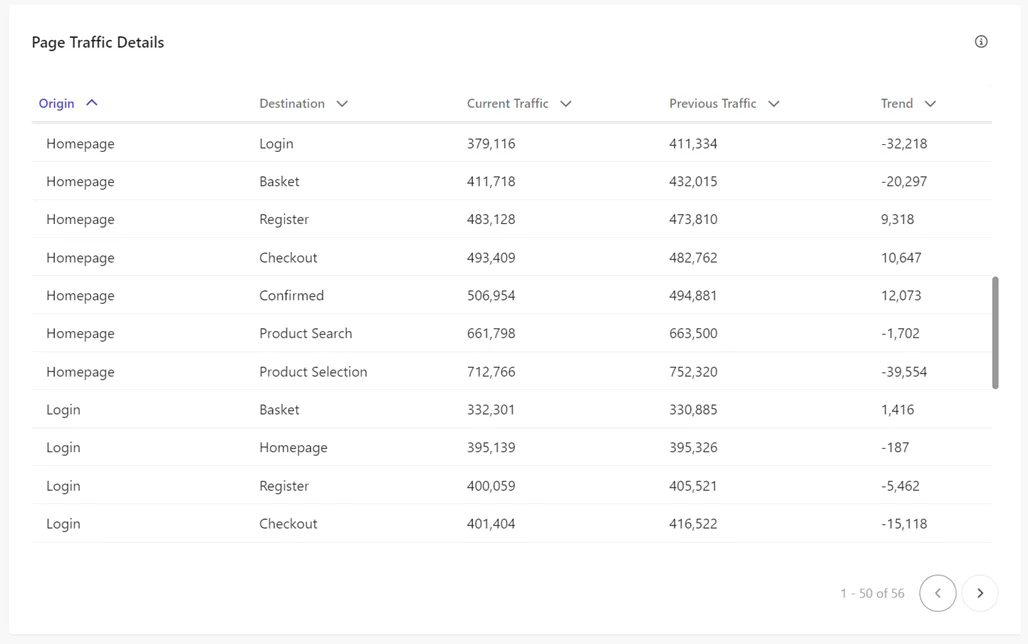This screenshot has height=644, width=1028.
Task: Click trend value -187
Action: pos(895,448)
